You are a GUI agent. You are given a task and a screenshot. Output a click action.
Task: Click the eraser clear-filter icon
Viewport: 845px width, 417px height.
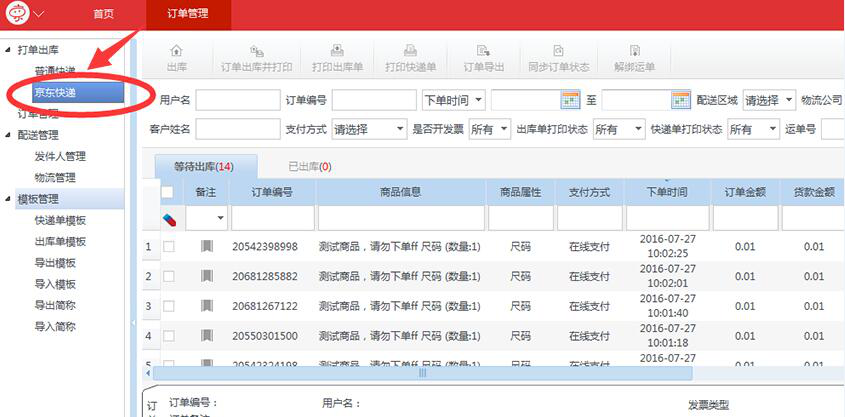pos(169,219)
